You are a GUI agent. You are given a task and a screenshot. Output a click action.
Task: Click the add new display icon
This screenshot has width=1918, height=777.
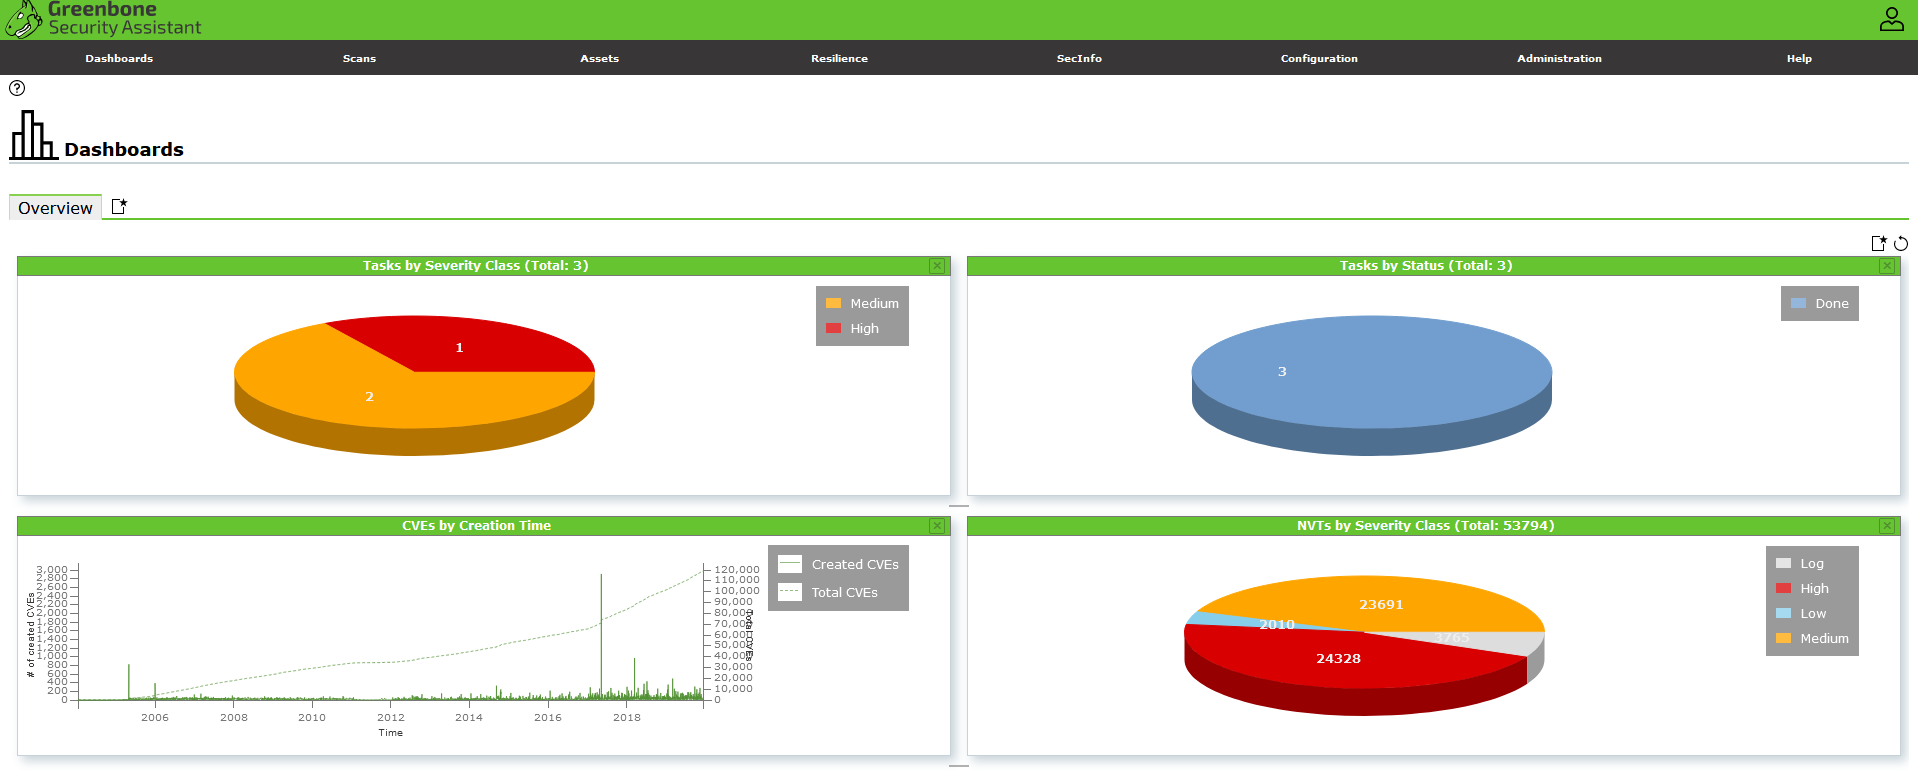1878,243
